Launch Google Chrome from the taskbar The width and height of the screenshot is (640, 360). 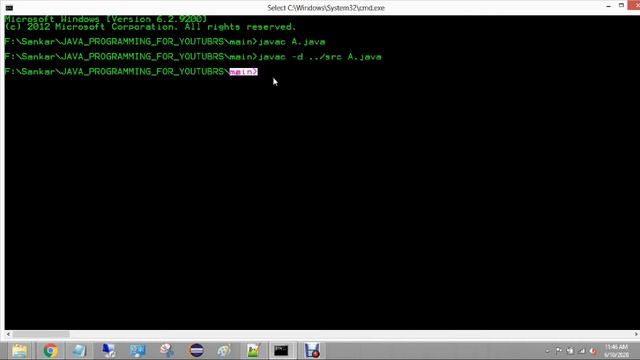(x=51, y=350)
